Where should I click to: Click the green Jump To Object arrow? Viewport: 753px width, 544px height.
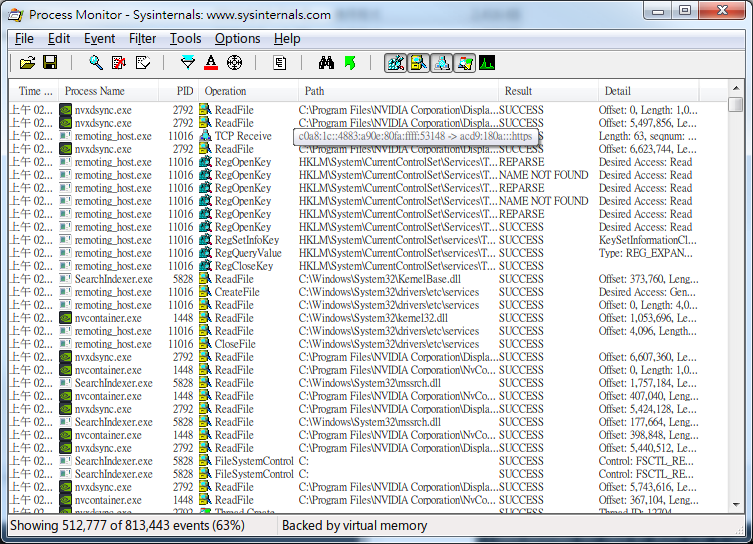pos(350,63)
